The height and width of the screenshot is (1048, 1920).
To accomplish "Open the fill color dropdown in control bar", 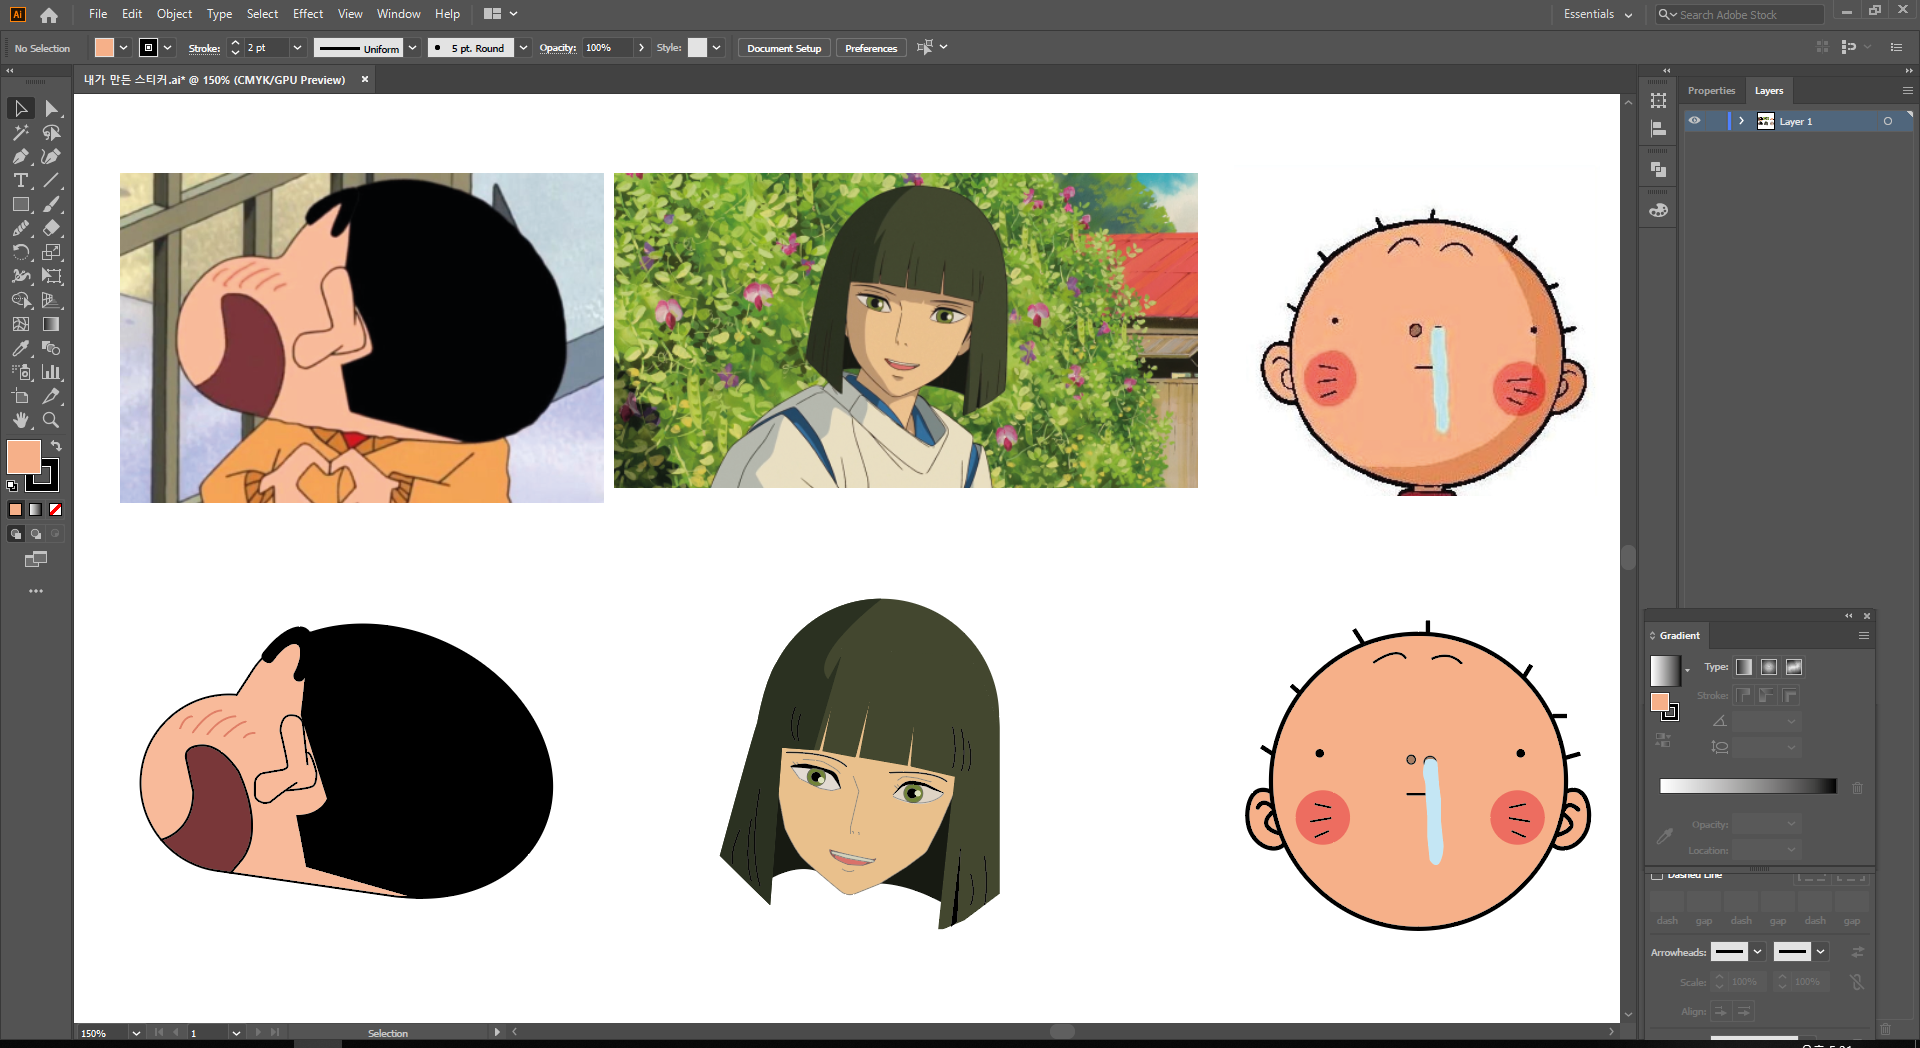I will click(x=123, y=48).
